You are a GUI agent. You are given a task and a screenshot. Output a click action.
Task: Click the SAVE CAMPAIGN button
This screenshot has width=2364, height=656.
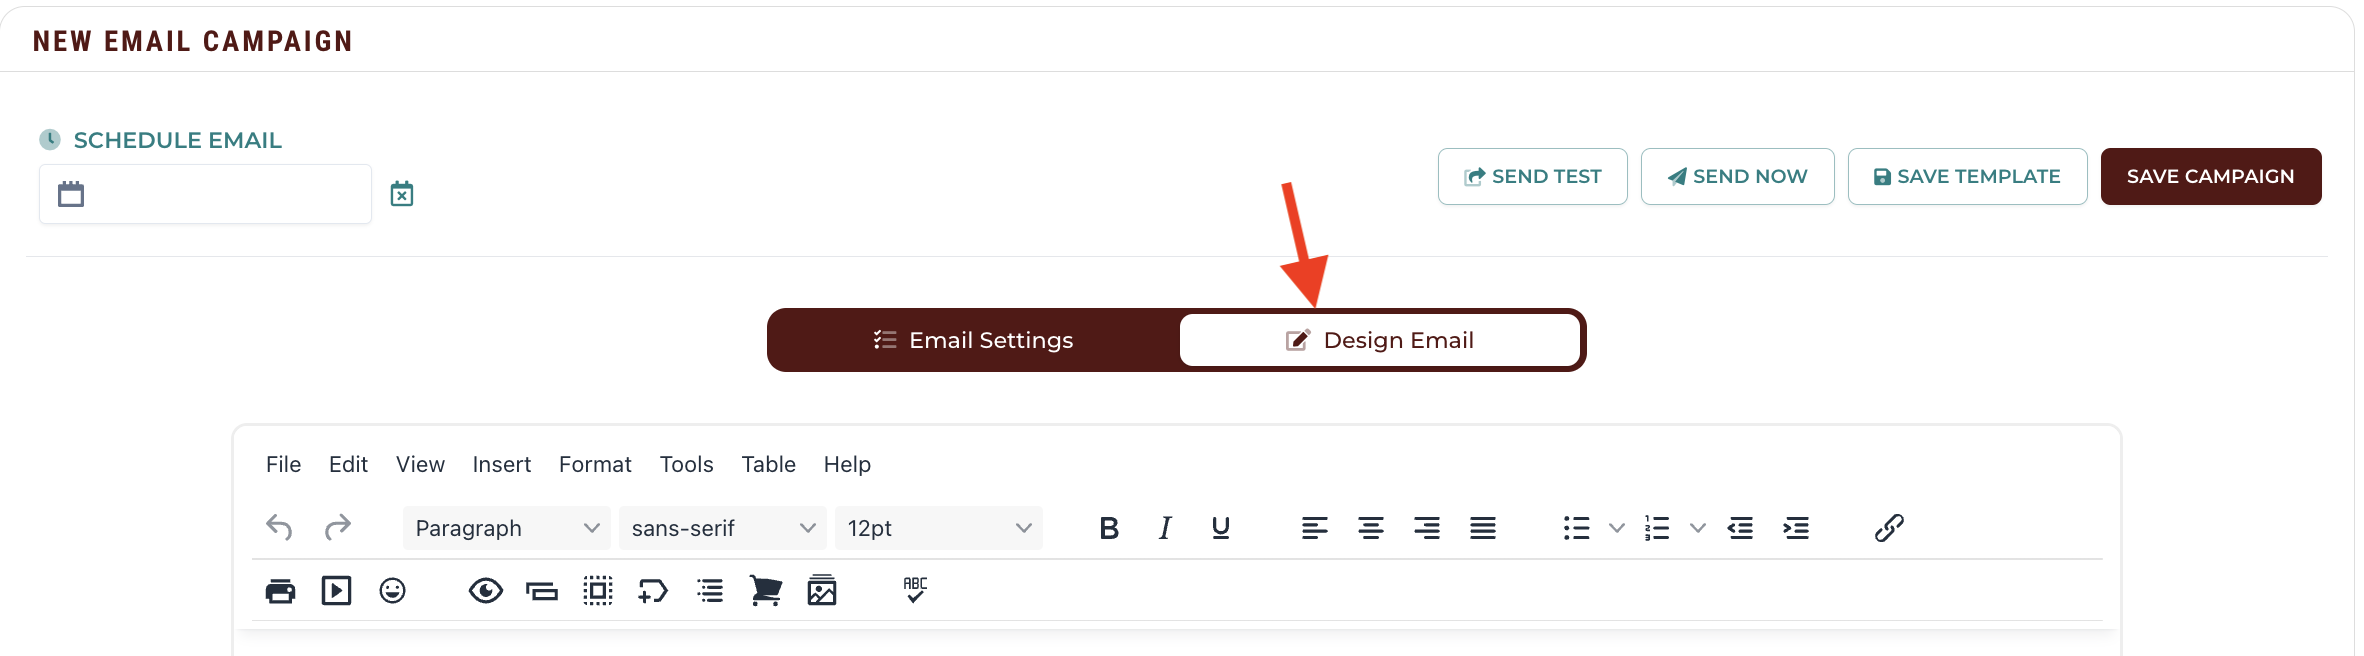2211,177
